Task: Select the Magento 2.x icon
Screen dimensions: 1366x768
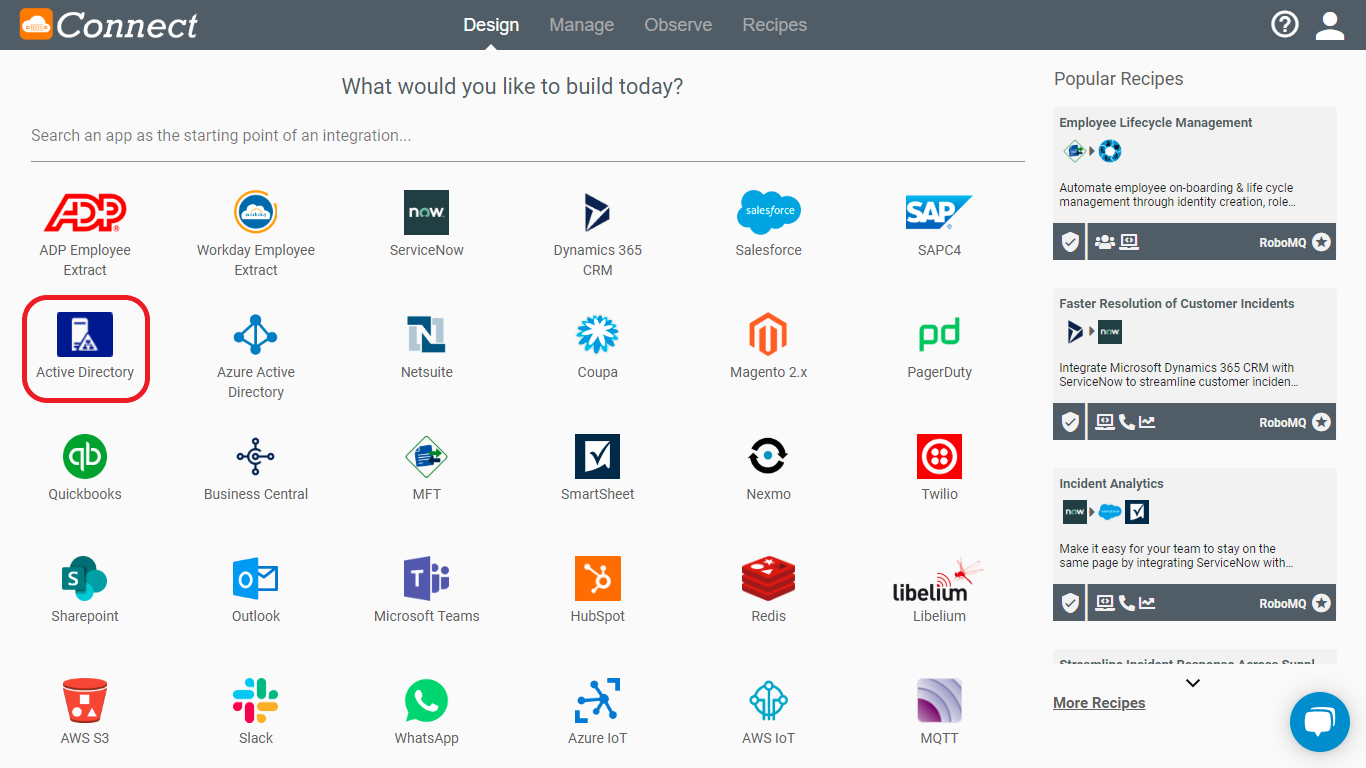Action: (x=769, y=334)
